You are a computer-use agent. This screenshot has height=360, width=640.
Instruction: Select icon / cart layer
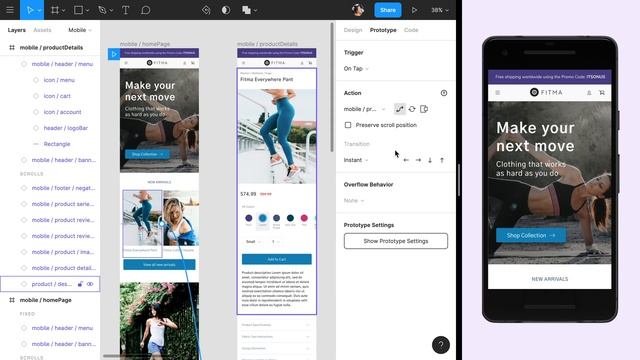pos(57,96)
